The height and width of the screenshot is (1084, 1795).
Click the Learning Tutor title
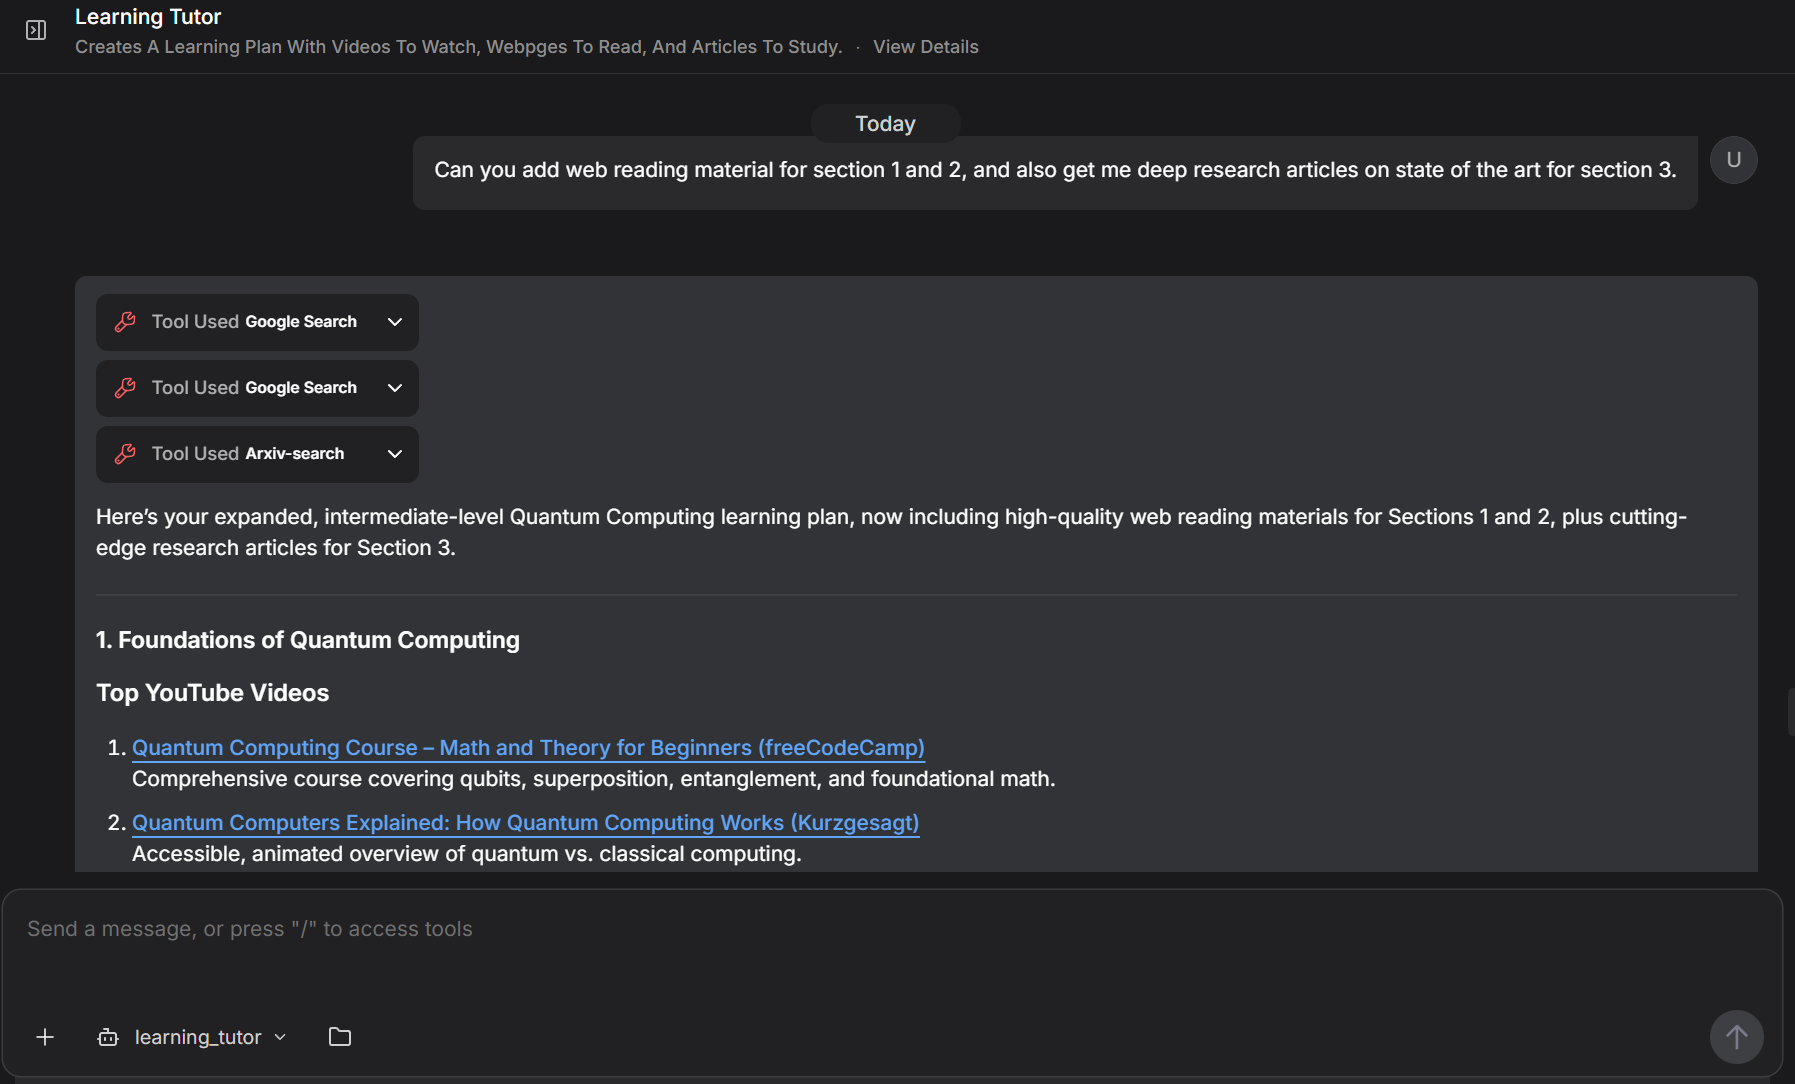148,17
